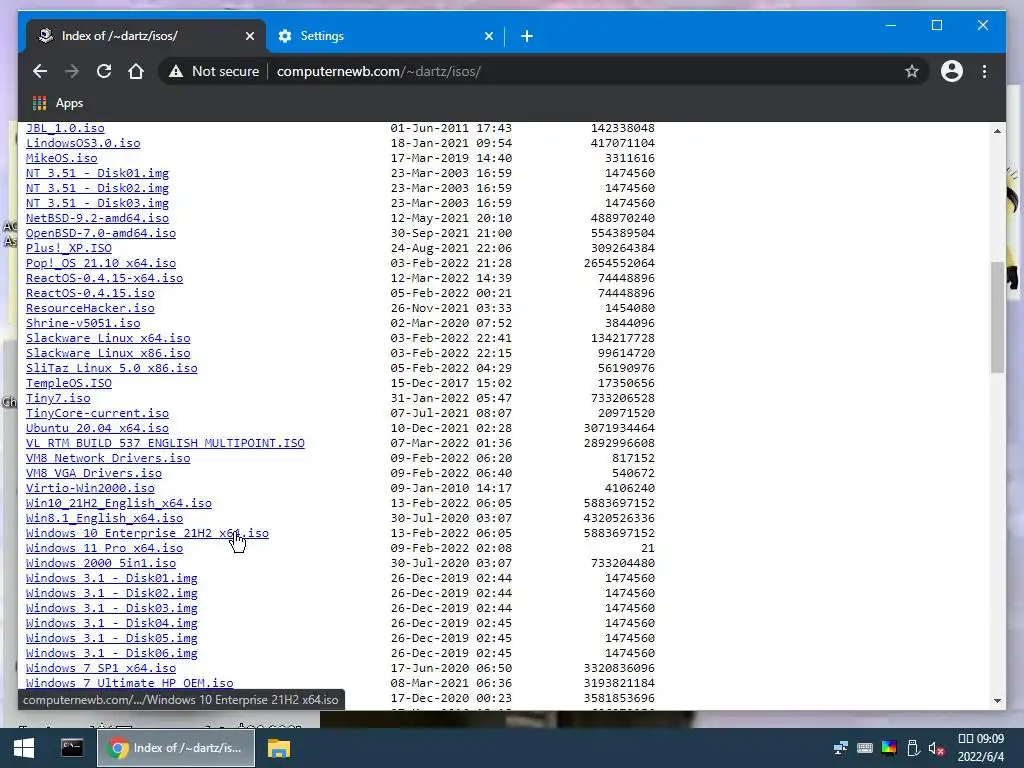This screenshot has width=1024, height=768.
Task: Select the file size 5883697152 for Win10_21H2
Action: coord(619,504)
